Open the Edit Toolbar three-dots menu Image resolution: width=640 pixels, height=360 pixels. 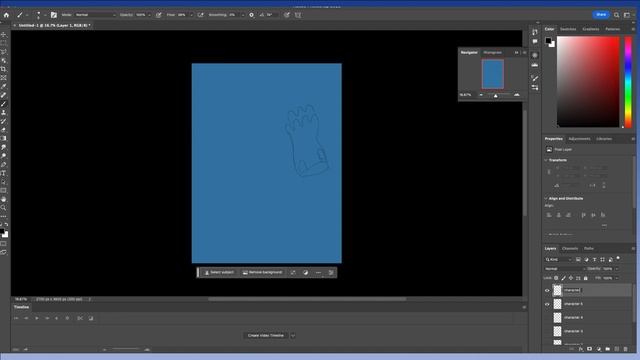pyautogui.click(x=4, y=216)
